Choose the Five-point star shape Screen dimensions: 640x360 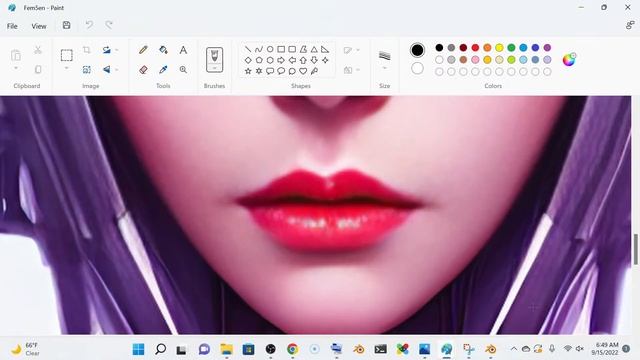pyautogui.click(x=248, y=71)
